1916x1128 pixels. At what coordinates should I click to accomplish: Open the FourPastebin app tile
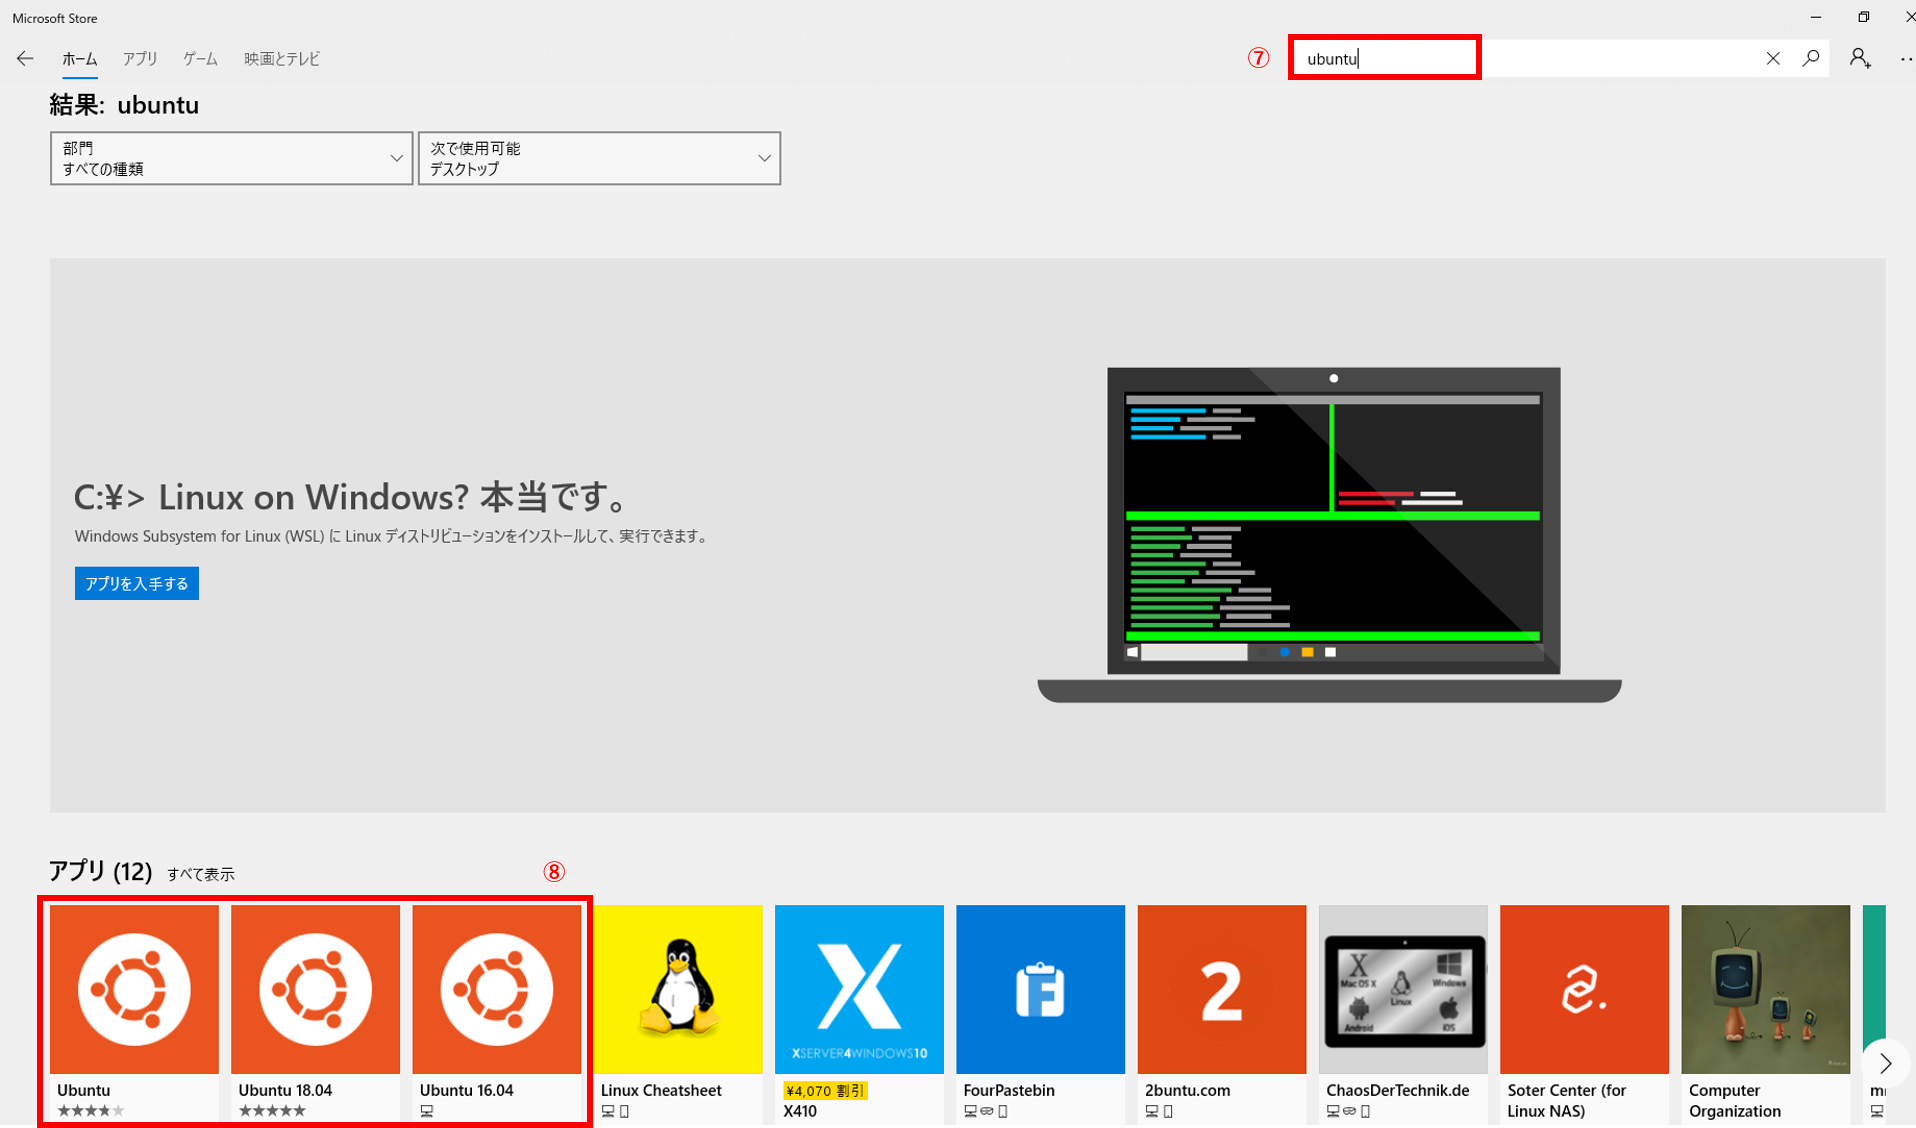(x=1040, y=990)
